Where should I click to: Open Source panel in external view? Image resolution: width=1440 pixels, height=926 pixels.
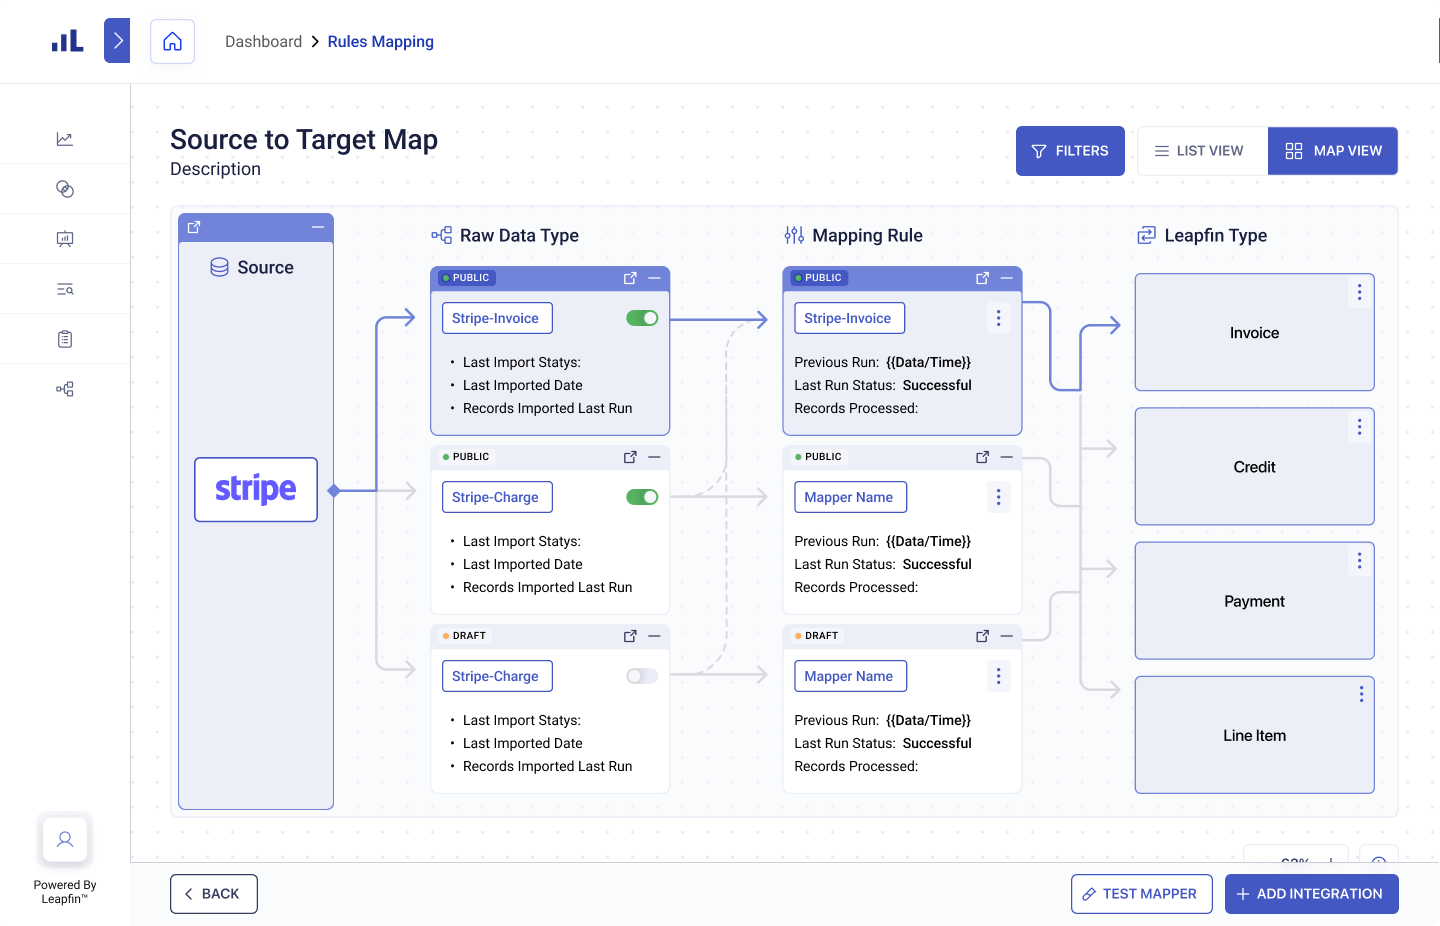(x=194, y=228)
